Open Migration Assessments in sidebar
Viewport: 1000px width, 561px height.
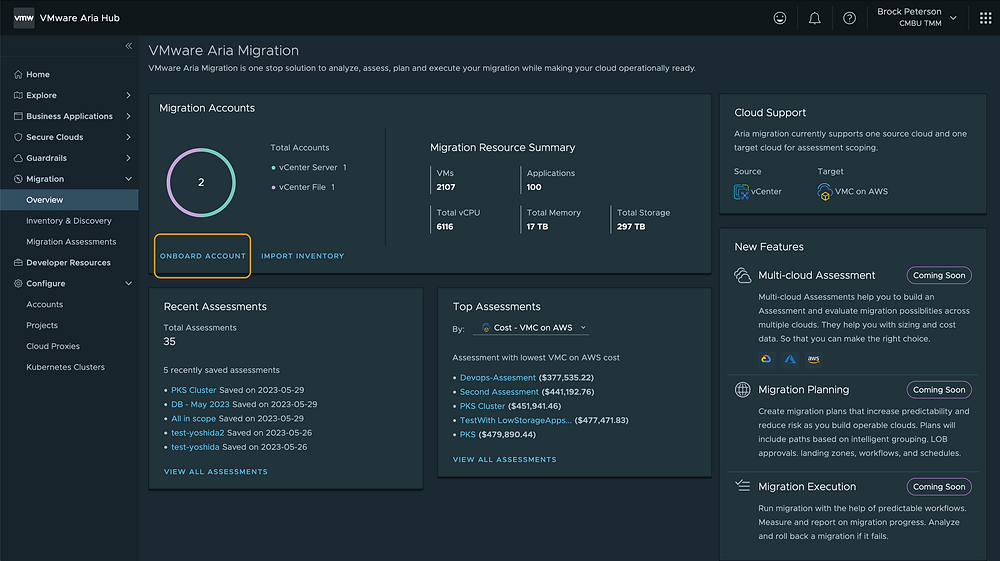tap(71, 242)
